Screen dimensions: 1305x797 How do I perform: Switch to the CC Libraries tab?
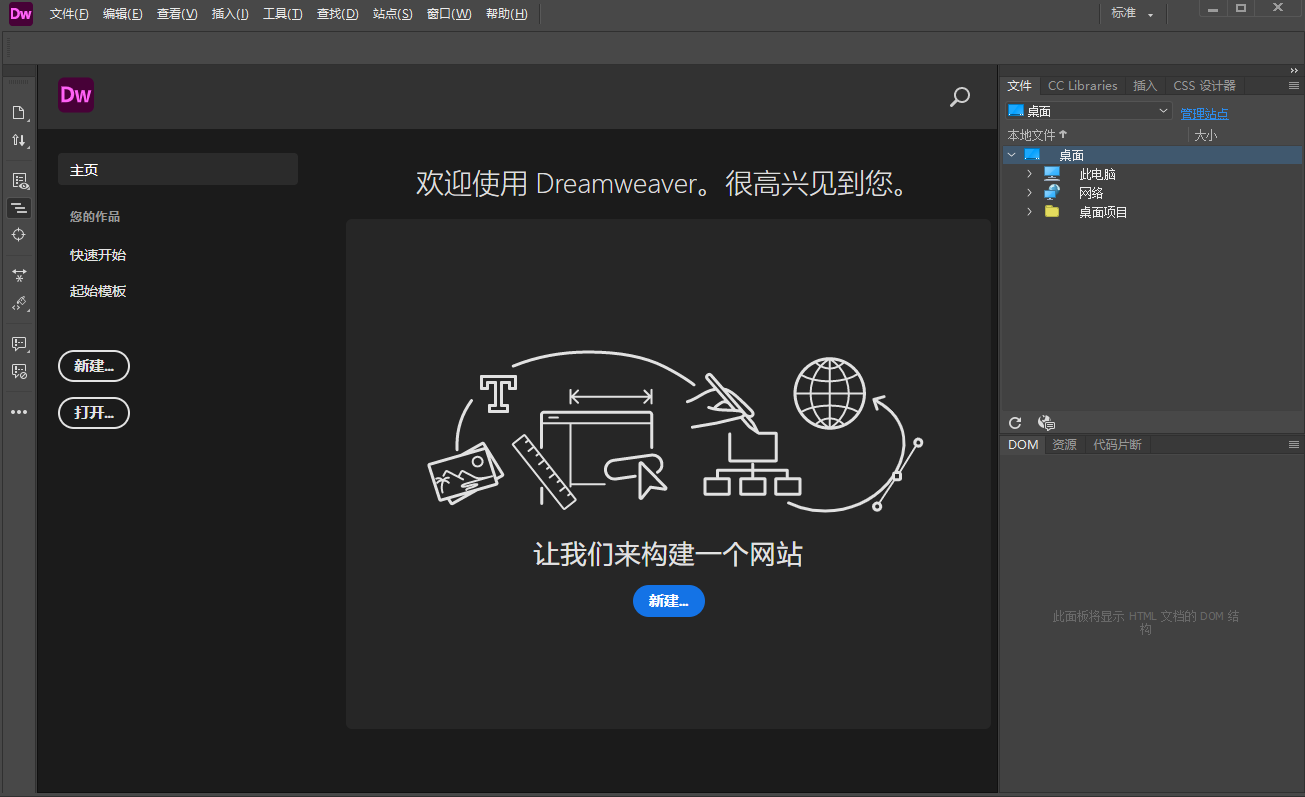pos(1083,86)
